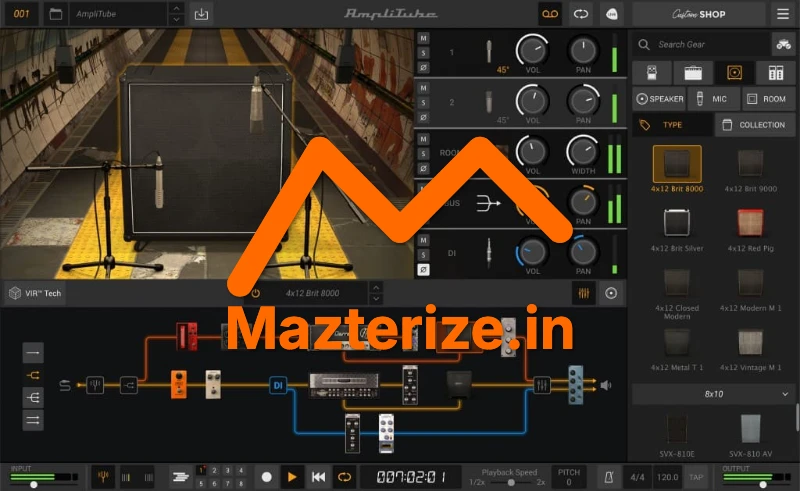Adjust the Playback Speed slider

coord(509,482)
